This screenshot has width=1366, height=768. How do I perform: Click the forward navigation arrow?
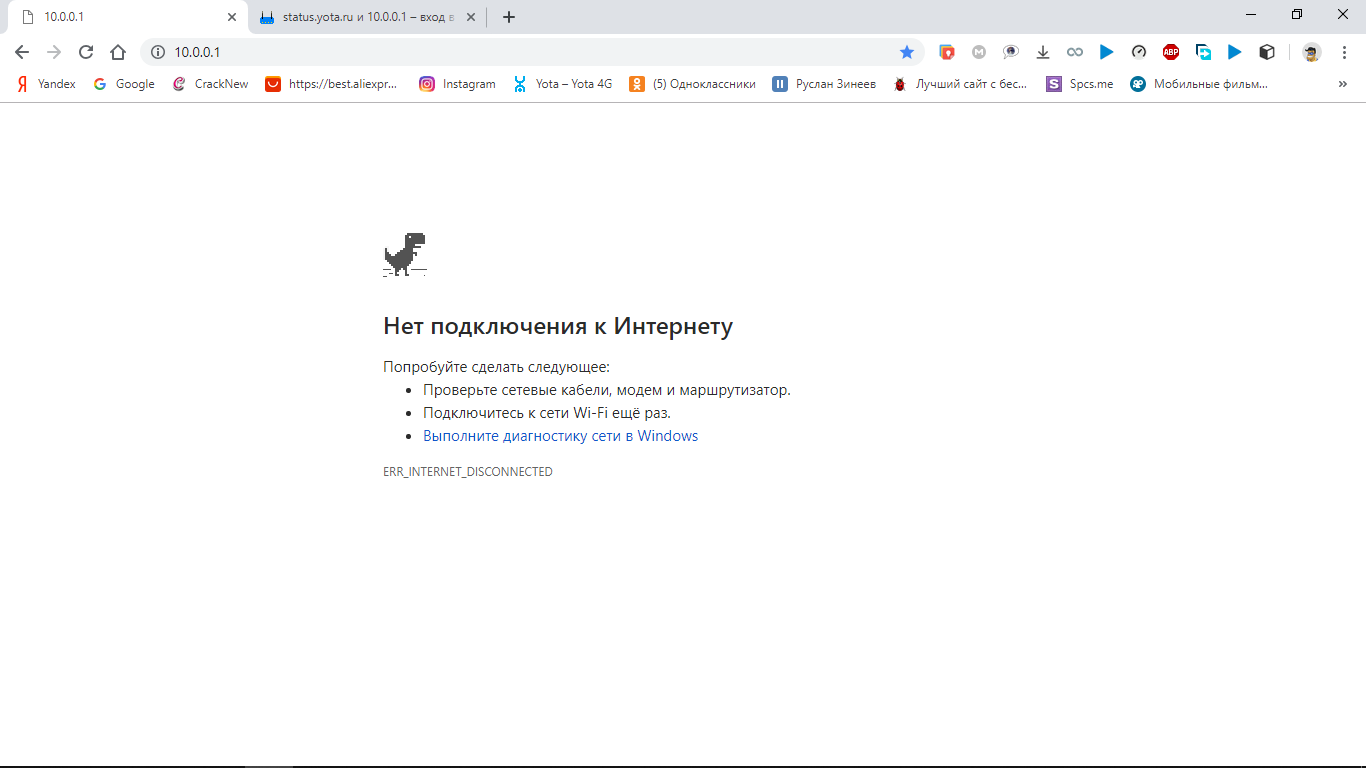pyautogui.click(x=54, y=52)
